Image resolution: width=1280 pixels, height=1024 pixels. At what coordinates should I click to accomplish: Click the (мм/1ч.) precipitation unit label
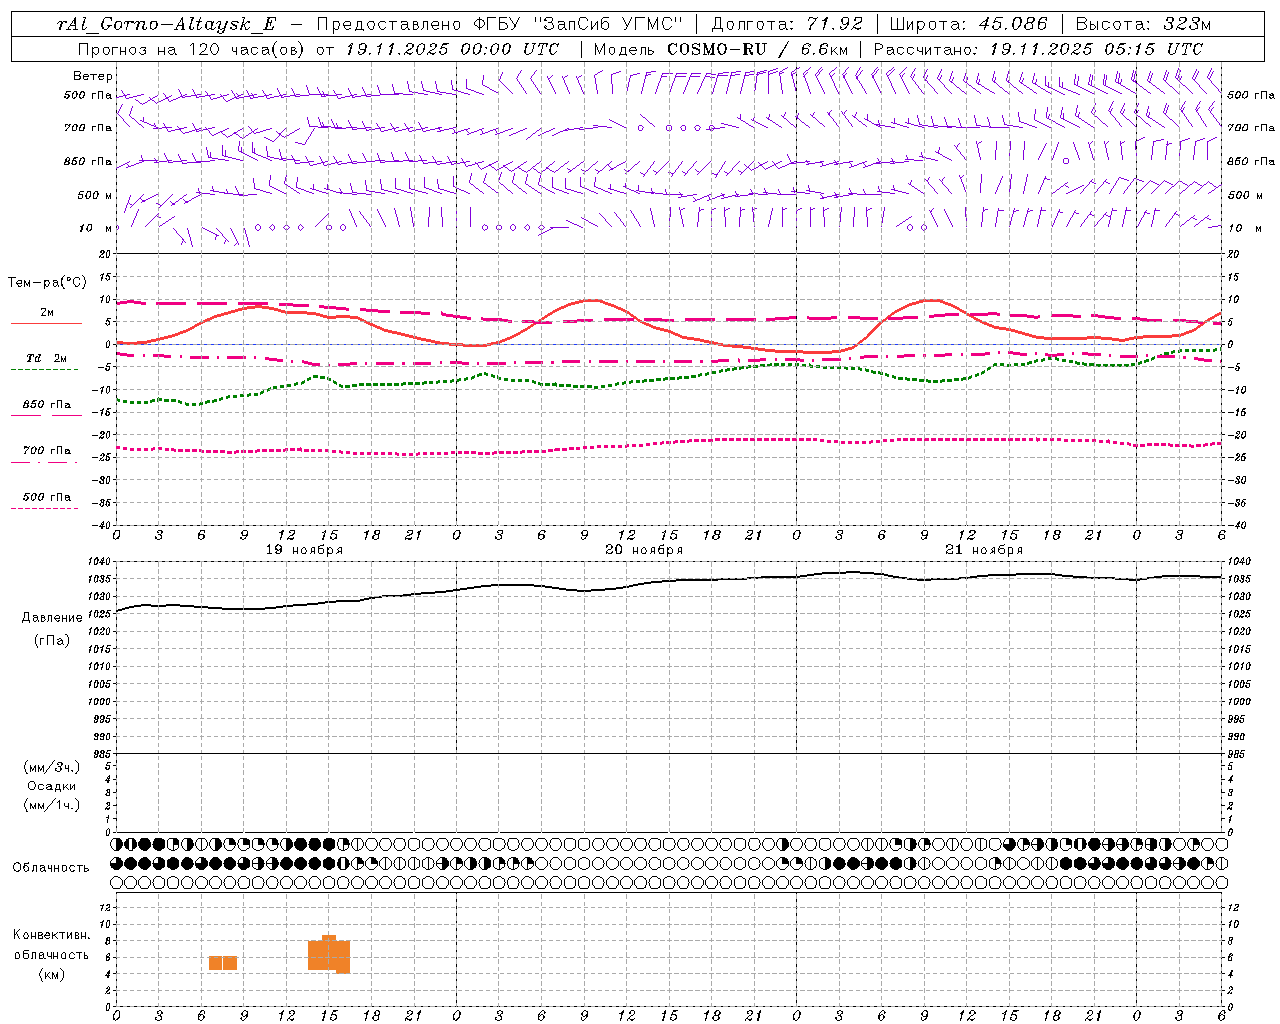(52, 805)
